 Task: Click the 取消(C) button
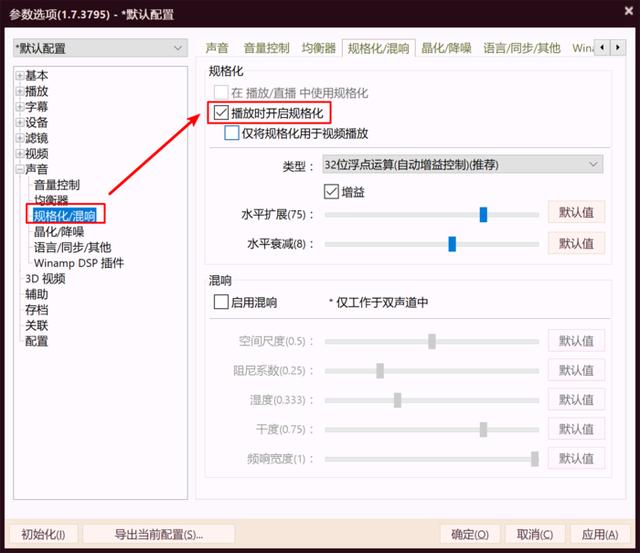coord(535,534)
